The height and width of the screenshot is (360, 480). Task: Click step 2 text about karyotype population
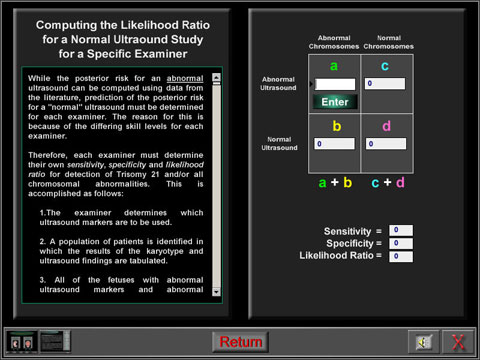click(x=121, y=251)
